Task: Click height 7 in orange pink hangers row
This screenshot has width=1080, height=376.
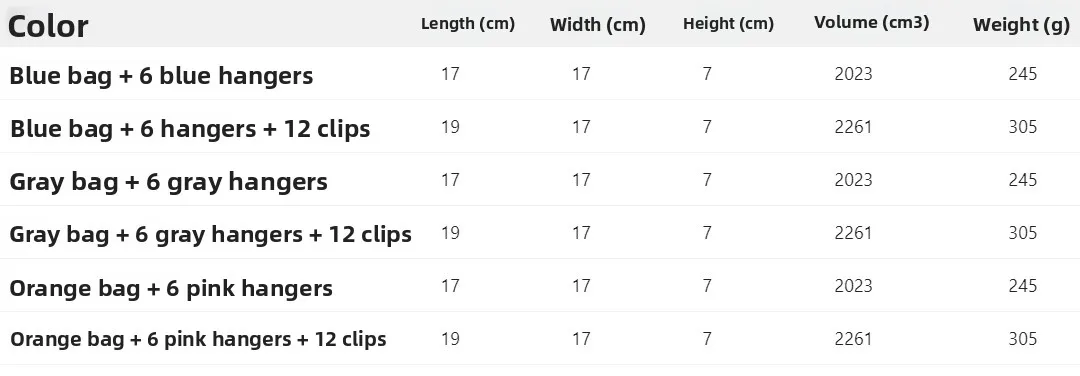Action: pyautogui.click(x=707, y=286)
